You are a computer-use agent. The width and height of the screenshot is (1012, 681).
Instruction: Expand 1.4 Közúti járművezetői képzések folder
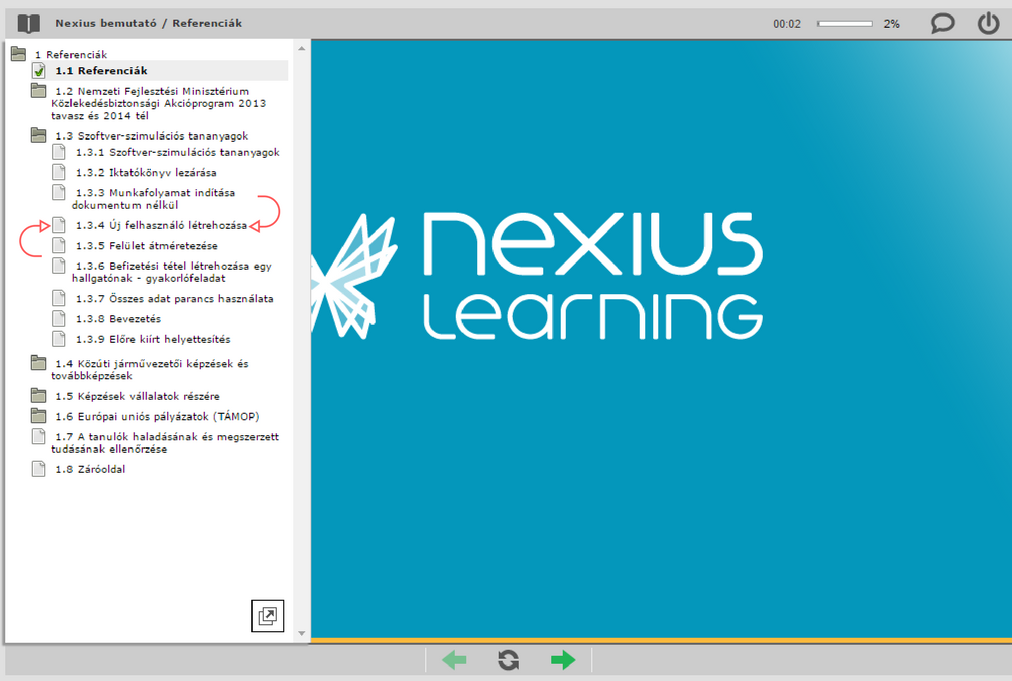(38, 364)
